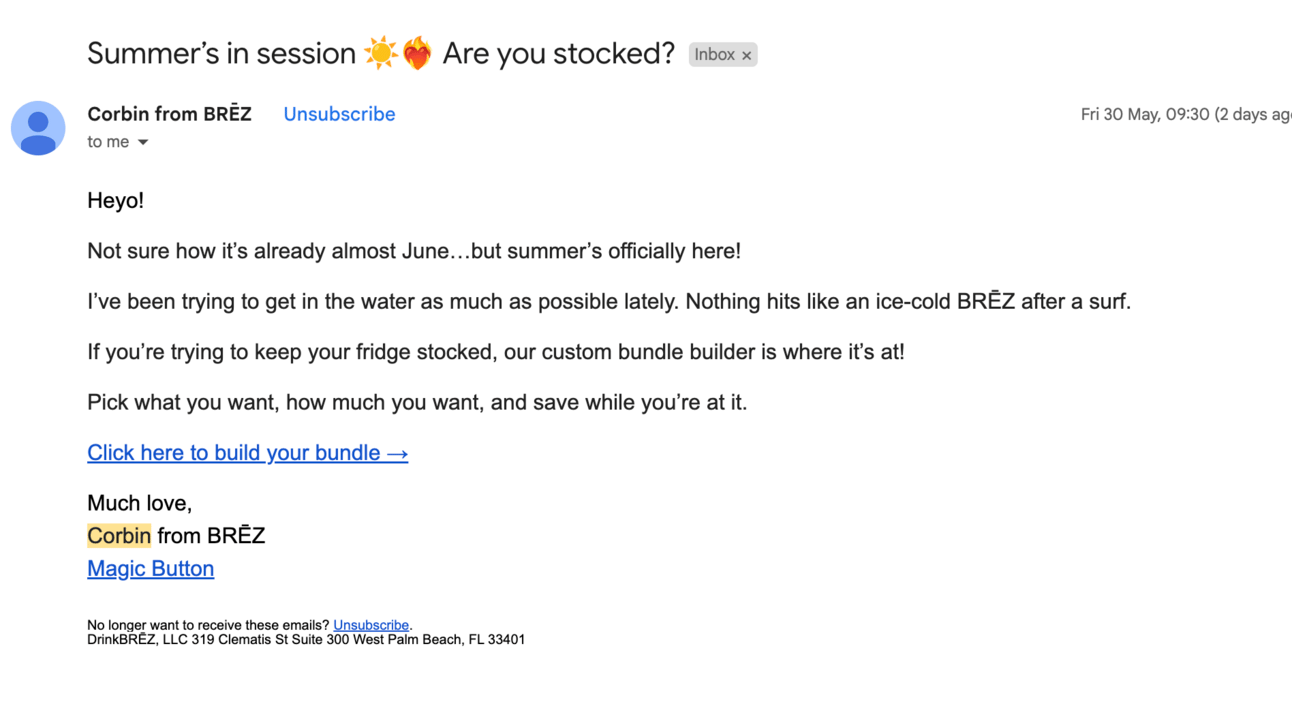Open the Magic Button link
The height and width of the screenshot is (702, 1292).
pos(150,569)
